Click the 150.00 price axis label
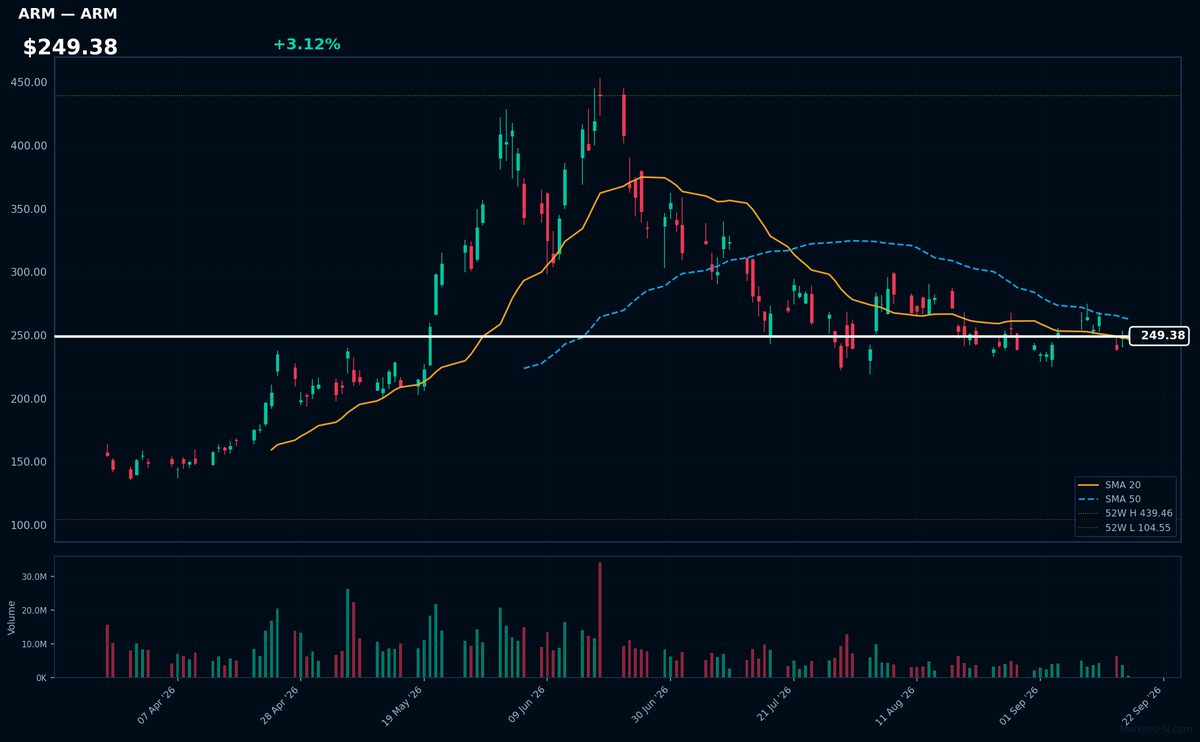Image resolution: width=1200 pixels, height=742 pixels. coord(29,462)
